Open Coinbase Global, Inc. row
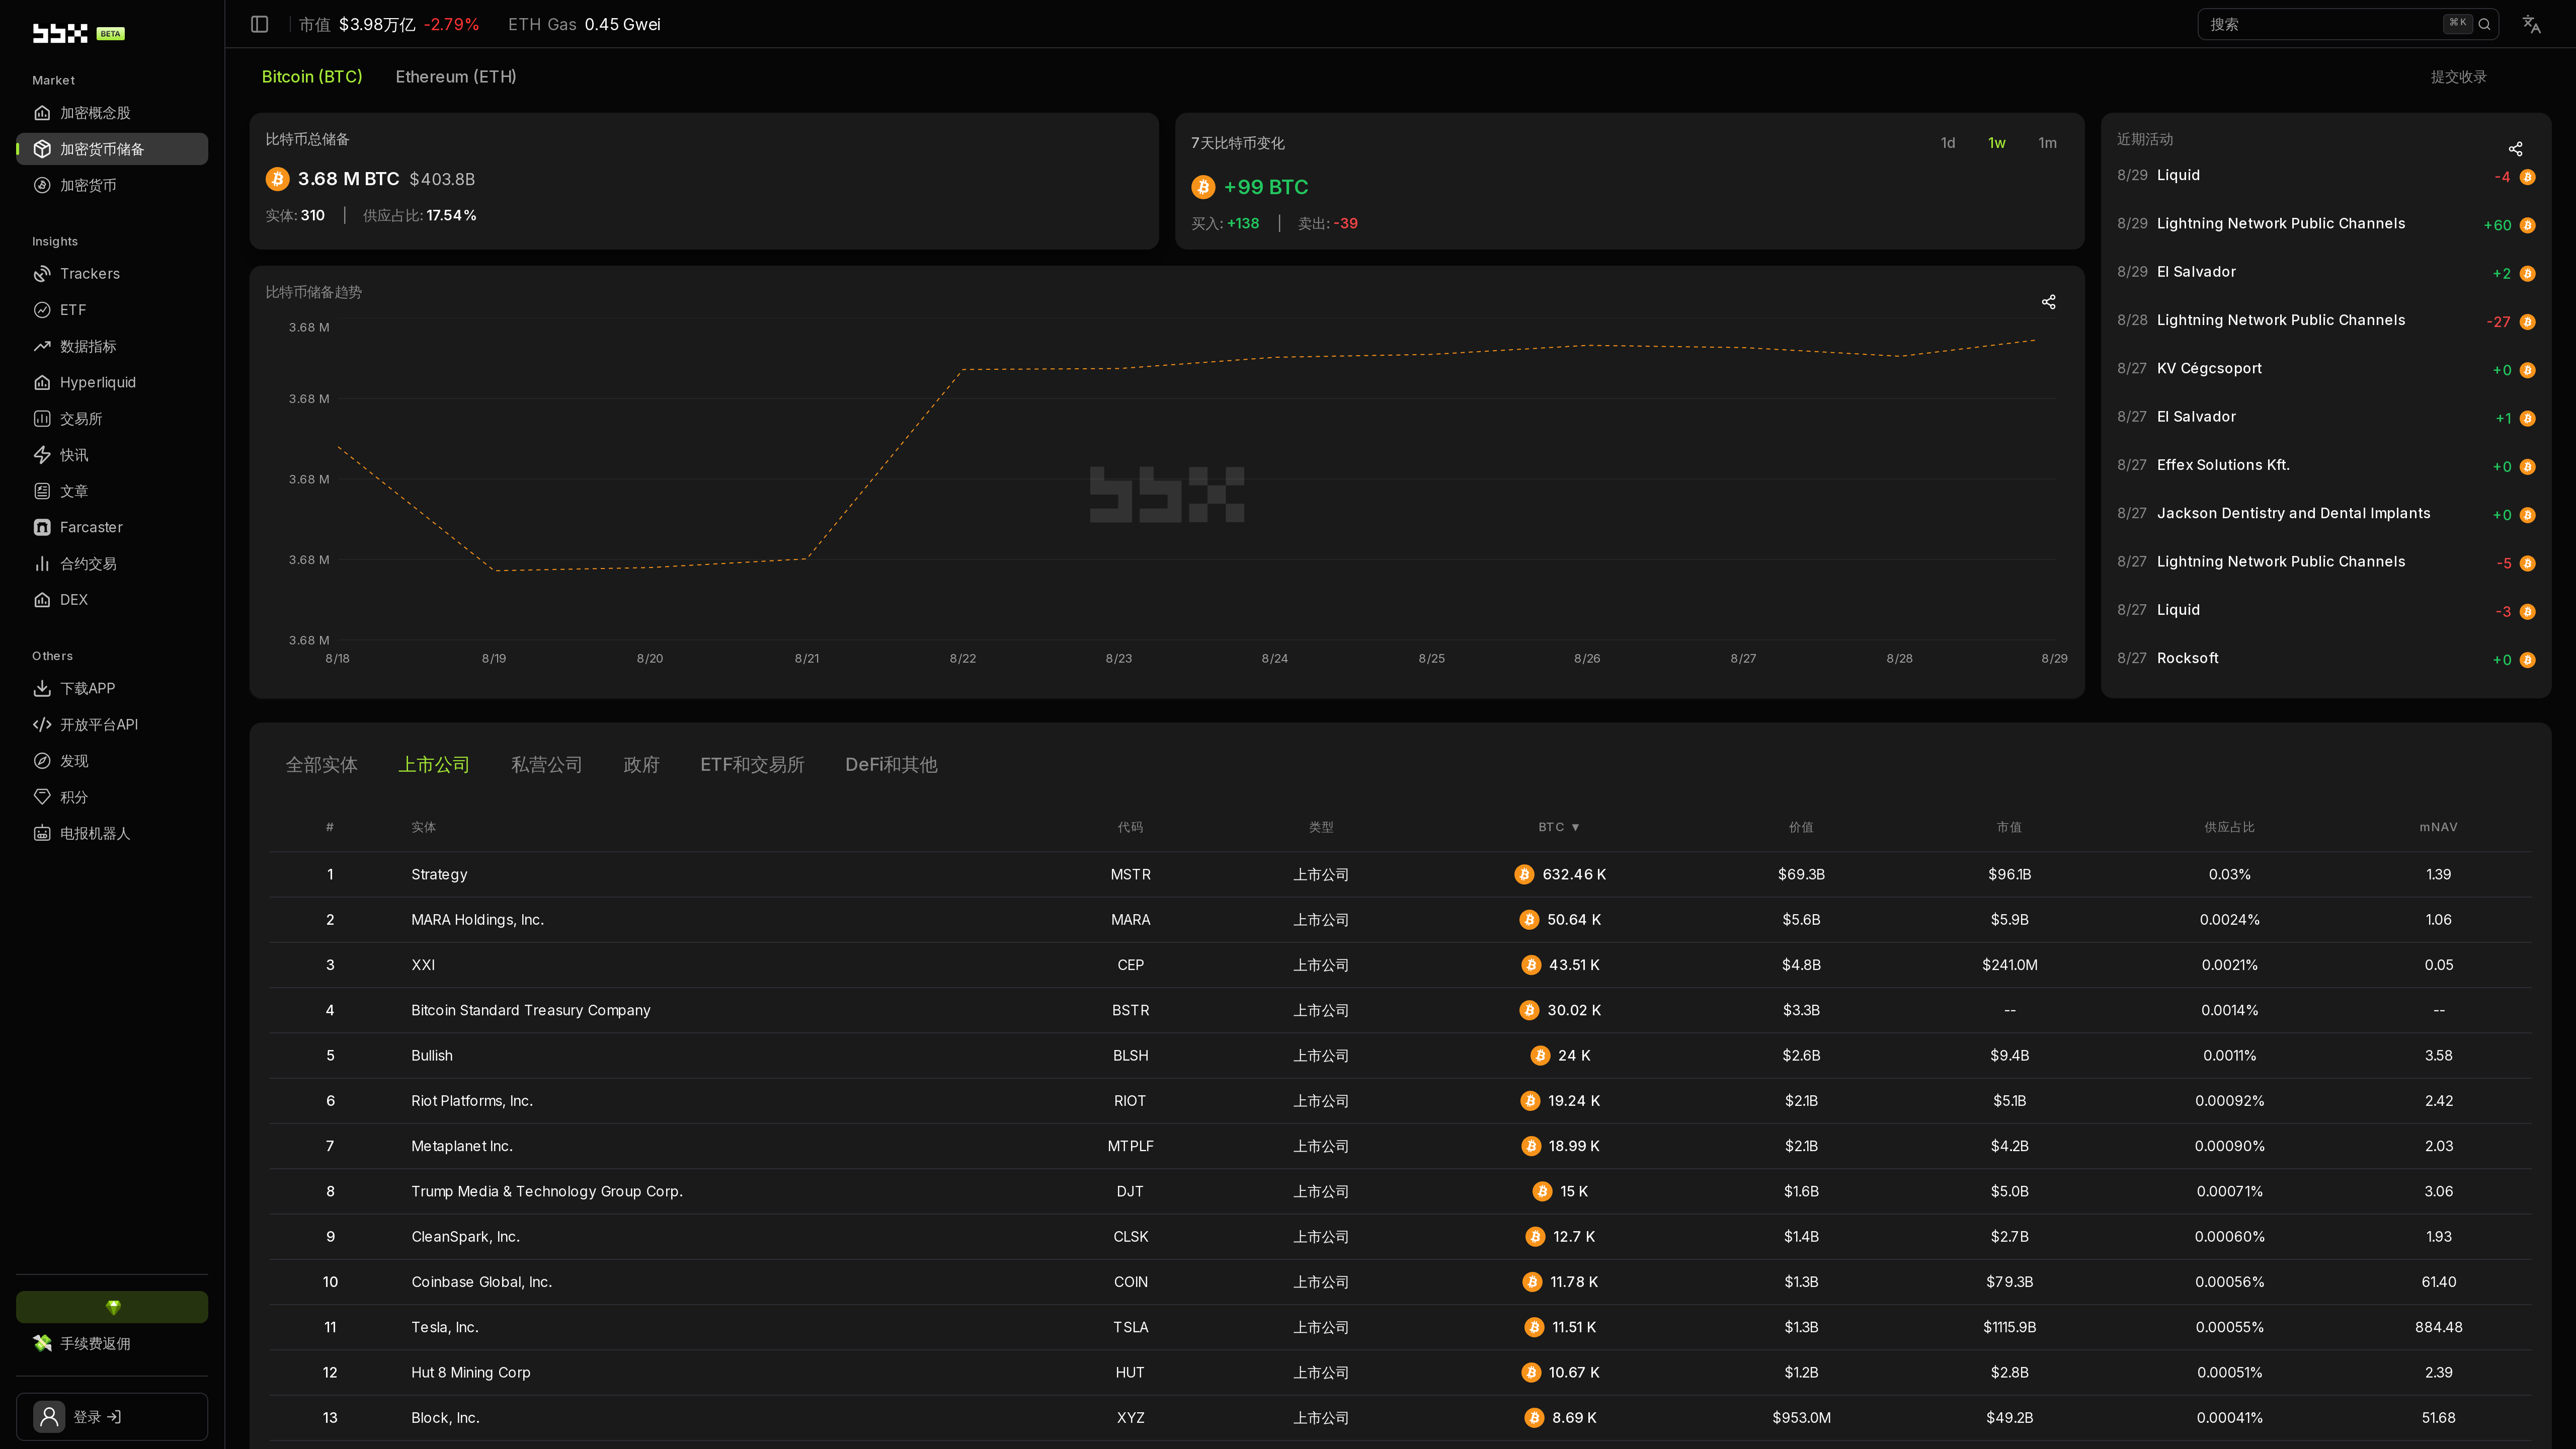This screenshot has width=2576, height=1449. [1400, 1282]
